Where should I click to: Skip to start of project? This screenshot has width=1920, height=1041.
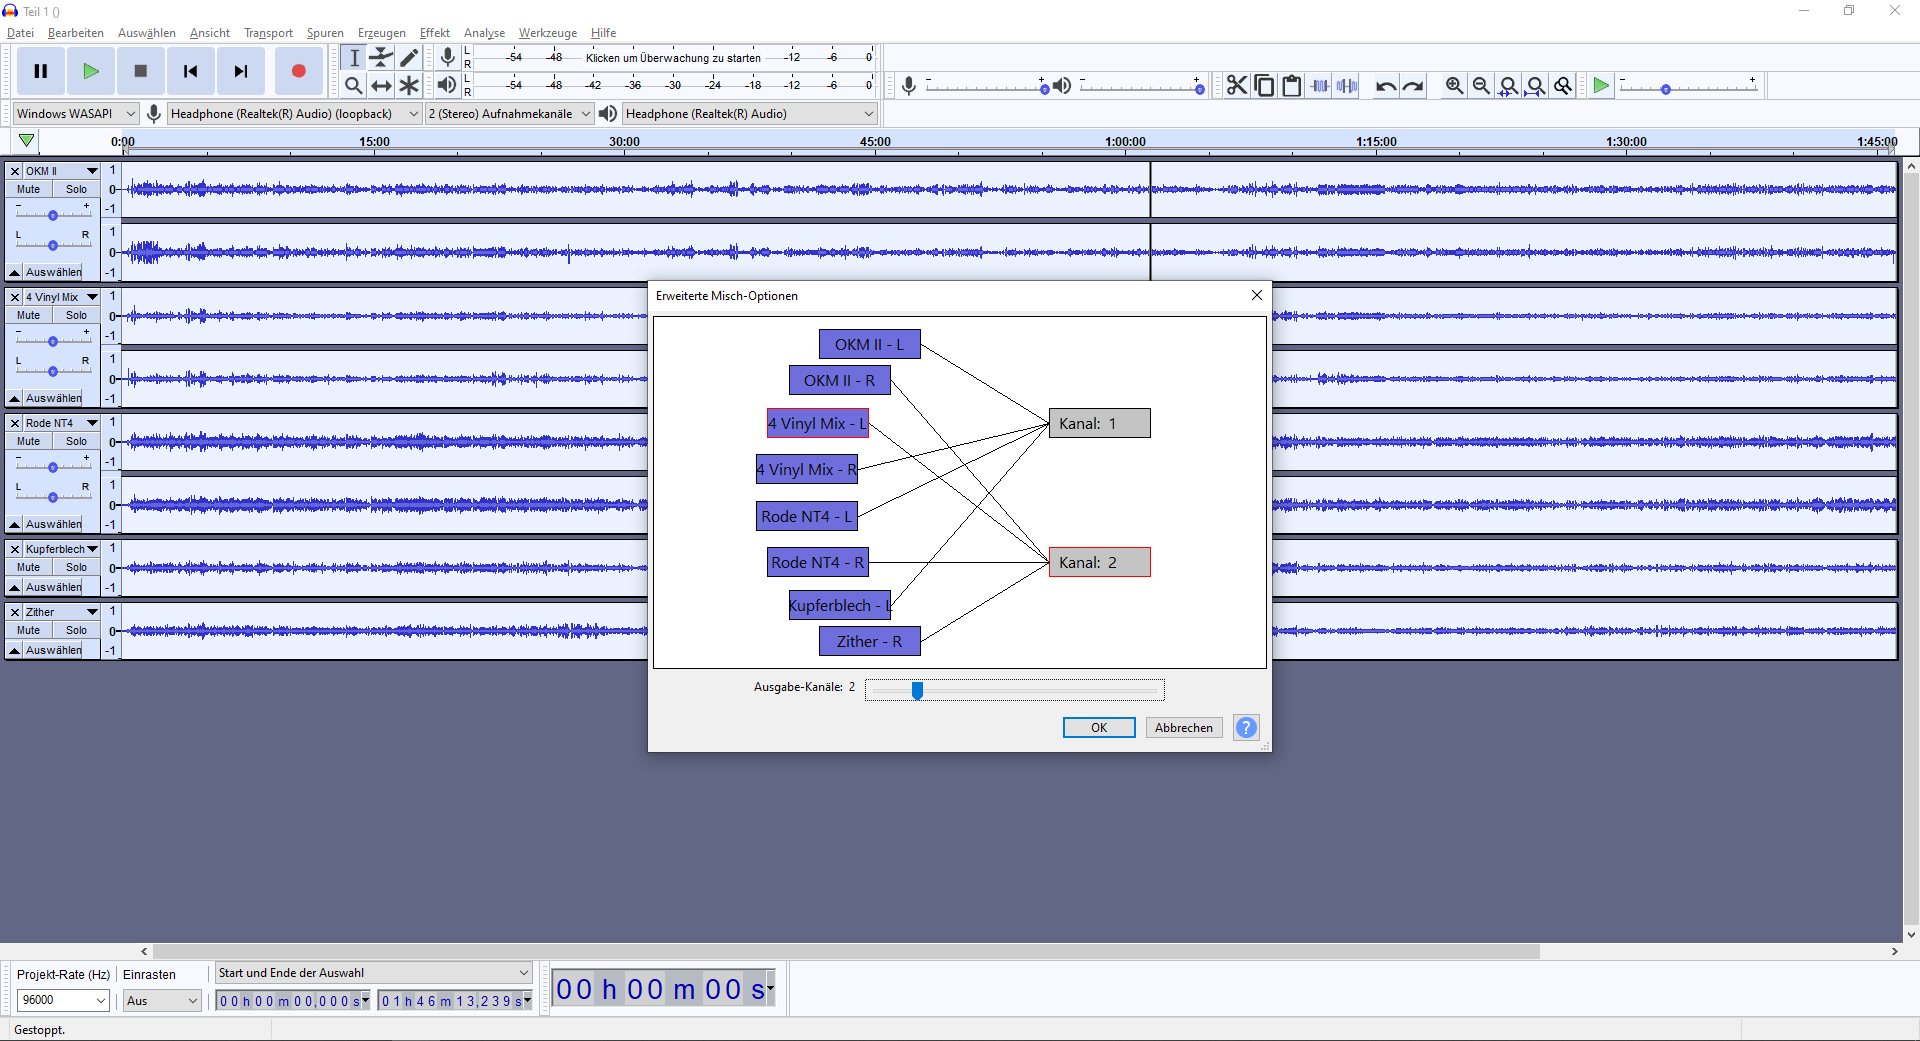click(x=190, y=71)
